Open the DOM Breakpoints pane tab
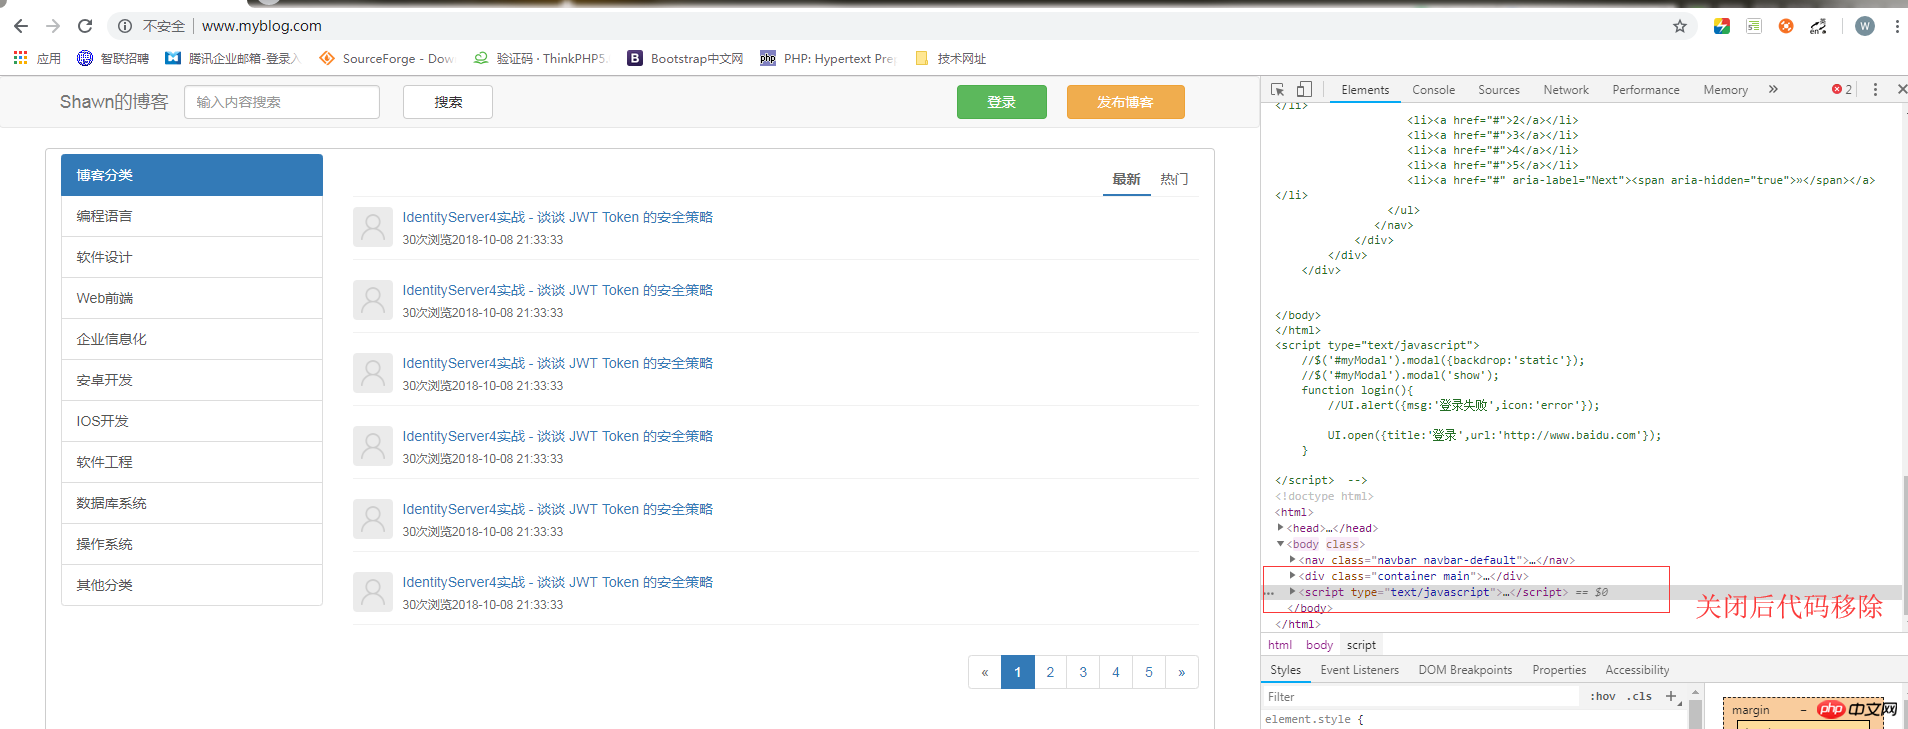 click(1465, 670)
